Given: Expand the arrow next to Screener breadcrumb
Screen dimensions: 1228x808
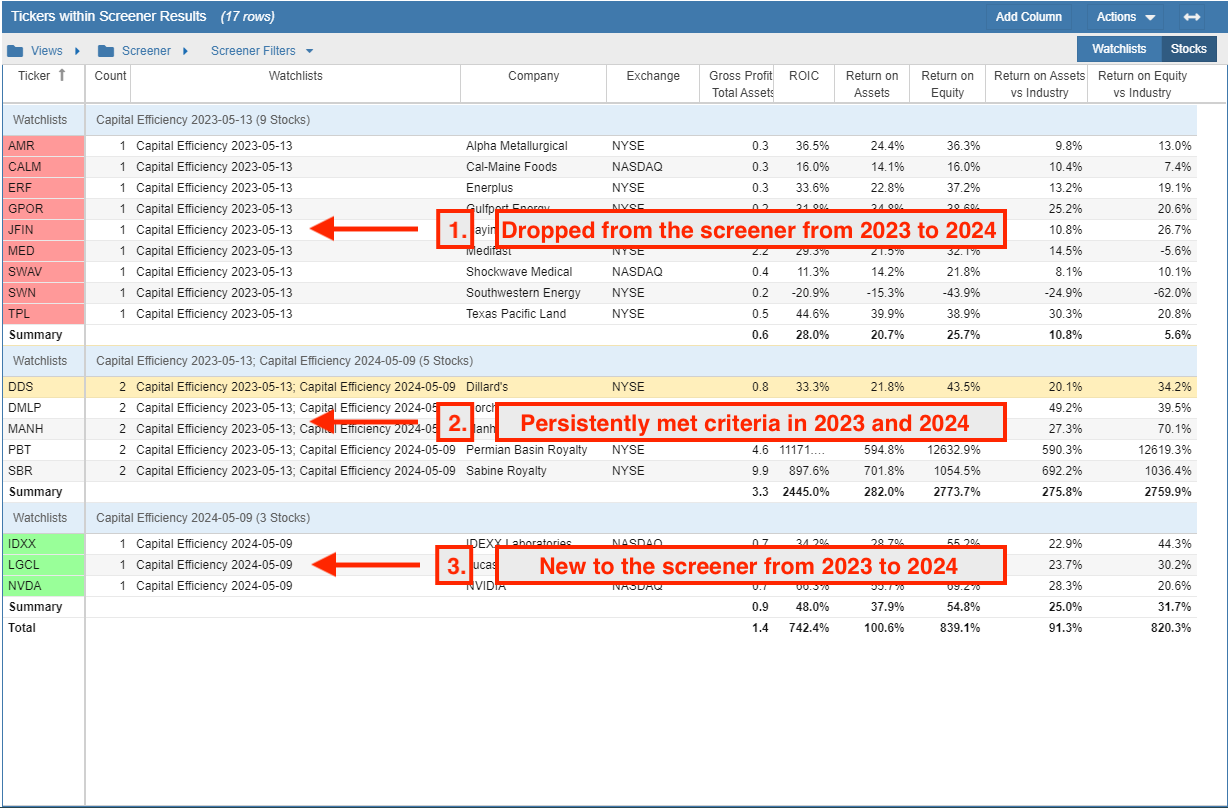Looking at the screenshot, I should pos(185,51).
